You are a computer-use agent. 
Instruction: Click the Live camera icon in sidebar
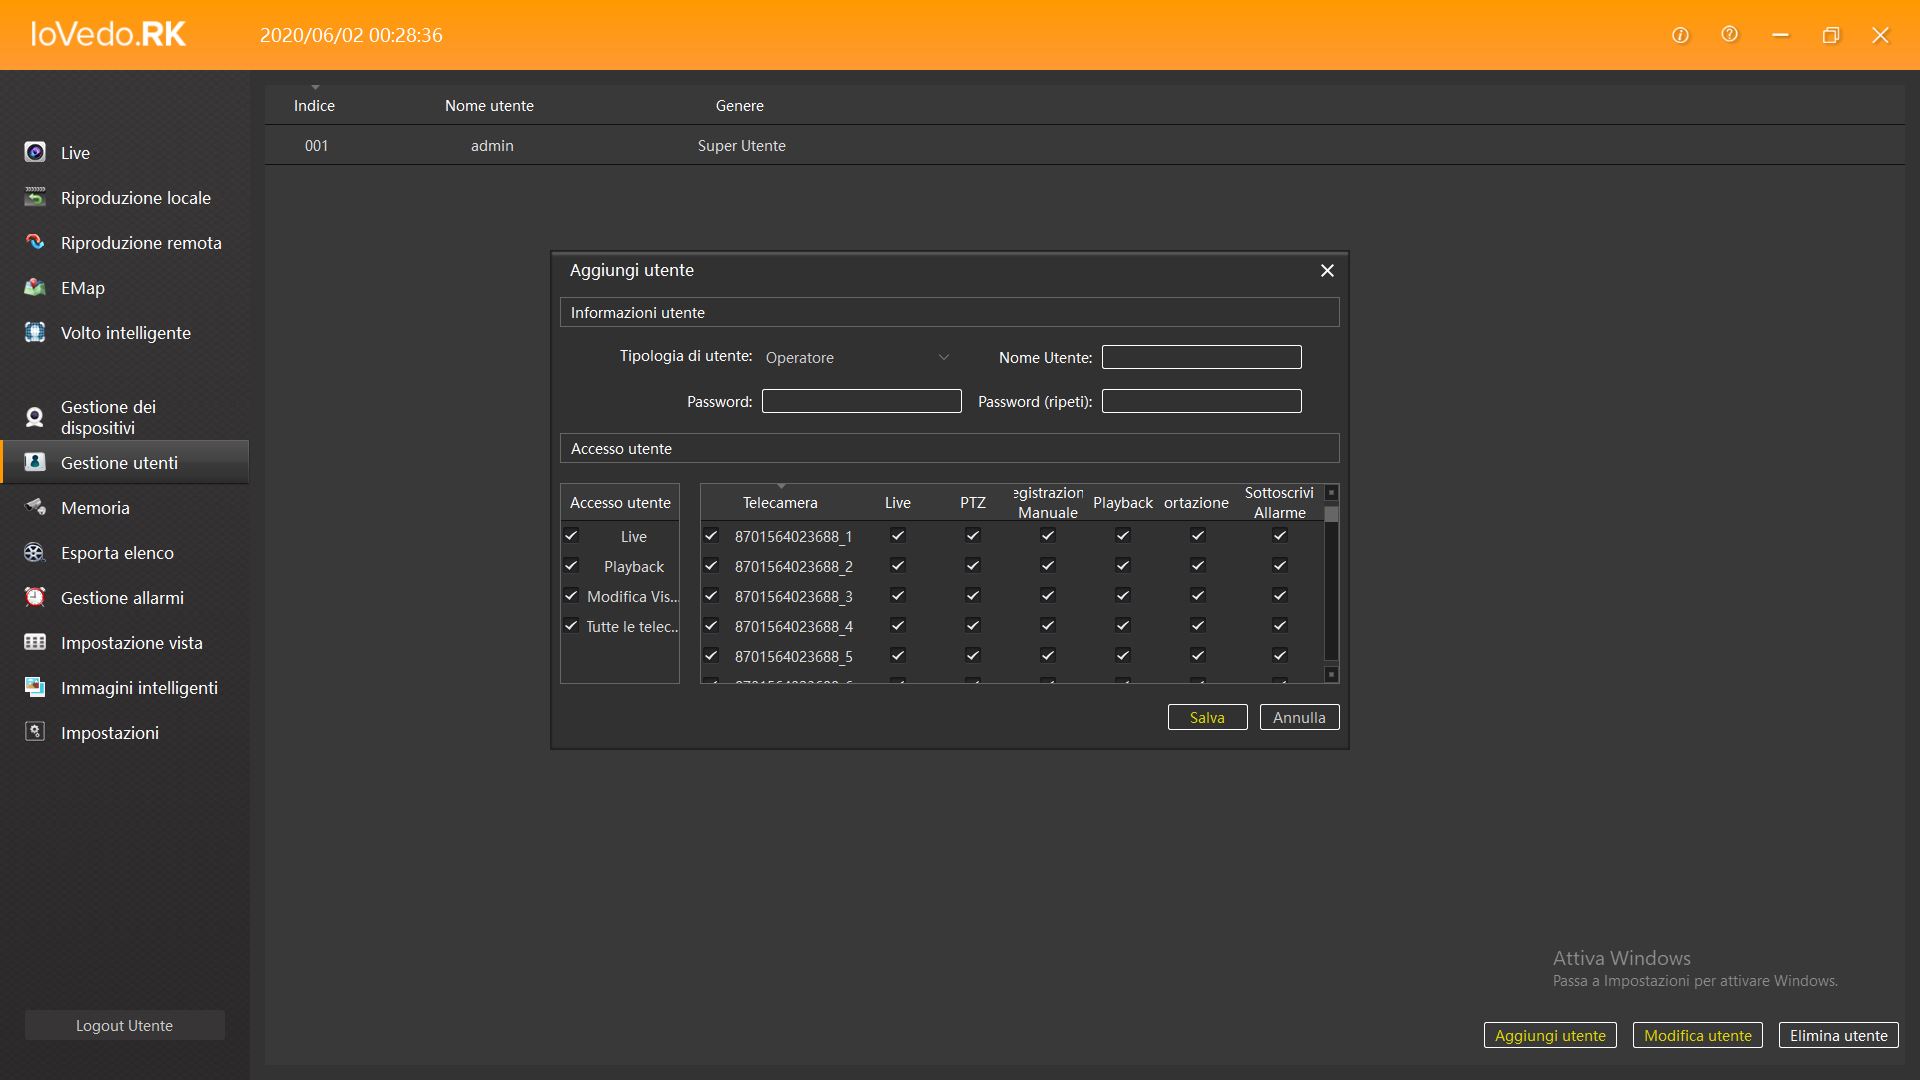click(35, 152)
